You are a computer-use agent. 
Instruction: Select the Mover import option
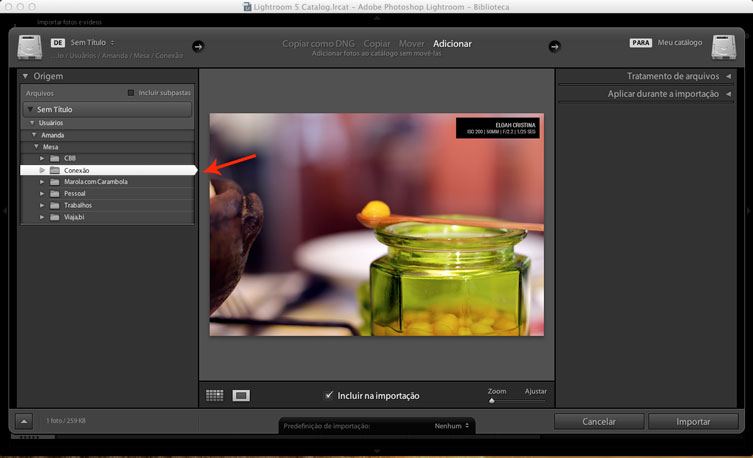tap(412, 44)
